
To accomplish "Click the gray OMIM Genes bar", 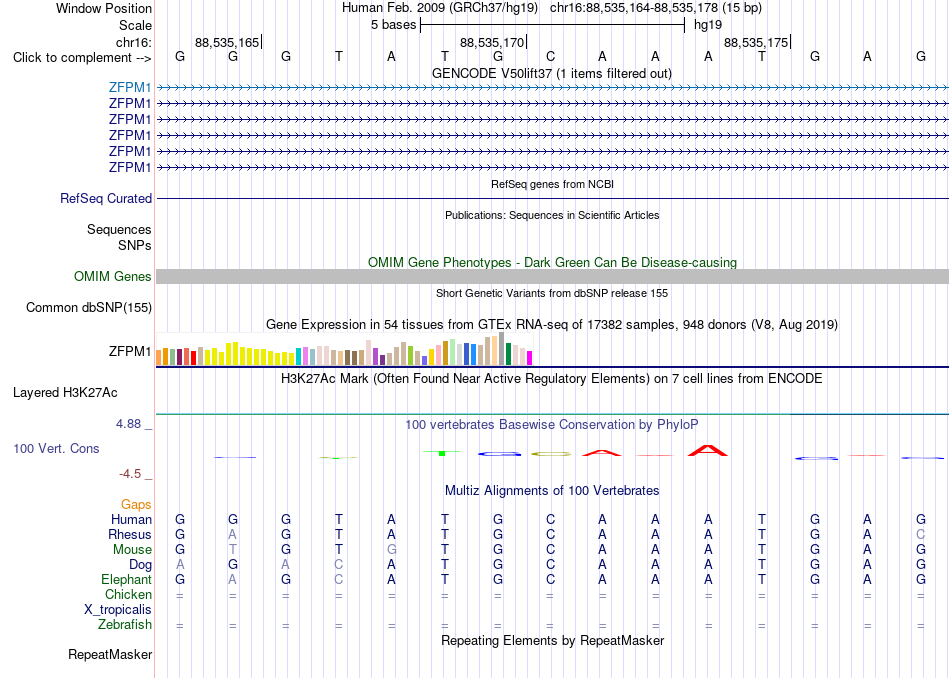I will [552, 276].
